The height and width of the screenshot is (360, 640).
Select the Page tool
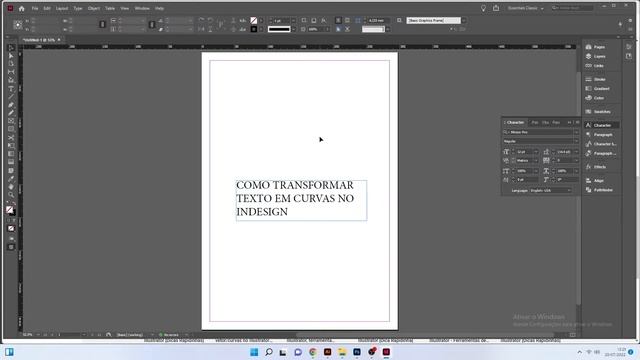click(11, 64)
